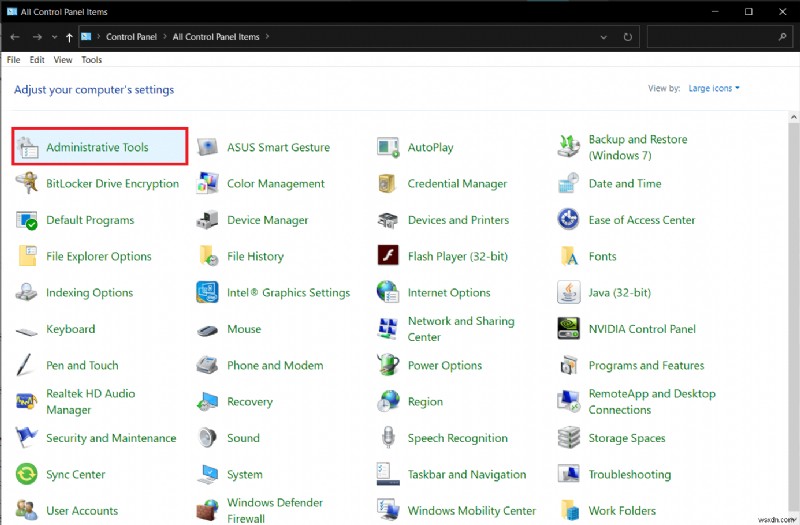The image size is (800, 525).
Task: Open the Administrative Tools icon
Action: [x=27, y=147]
